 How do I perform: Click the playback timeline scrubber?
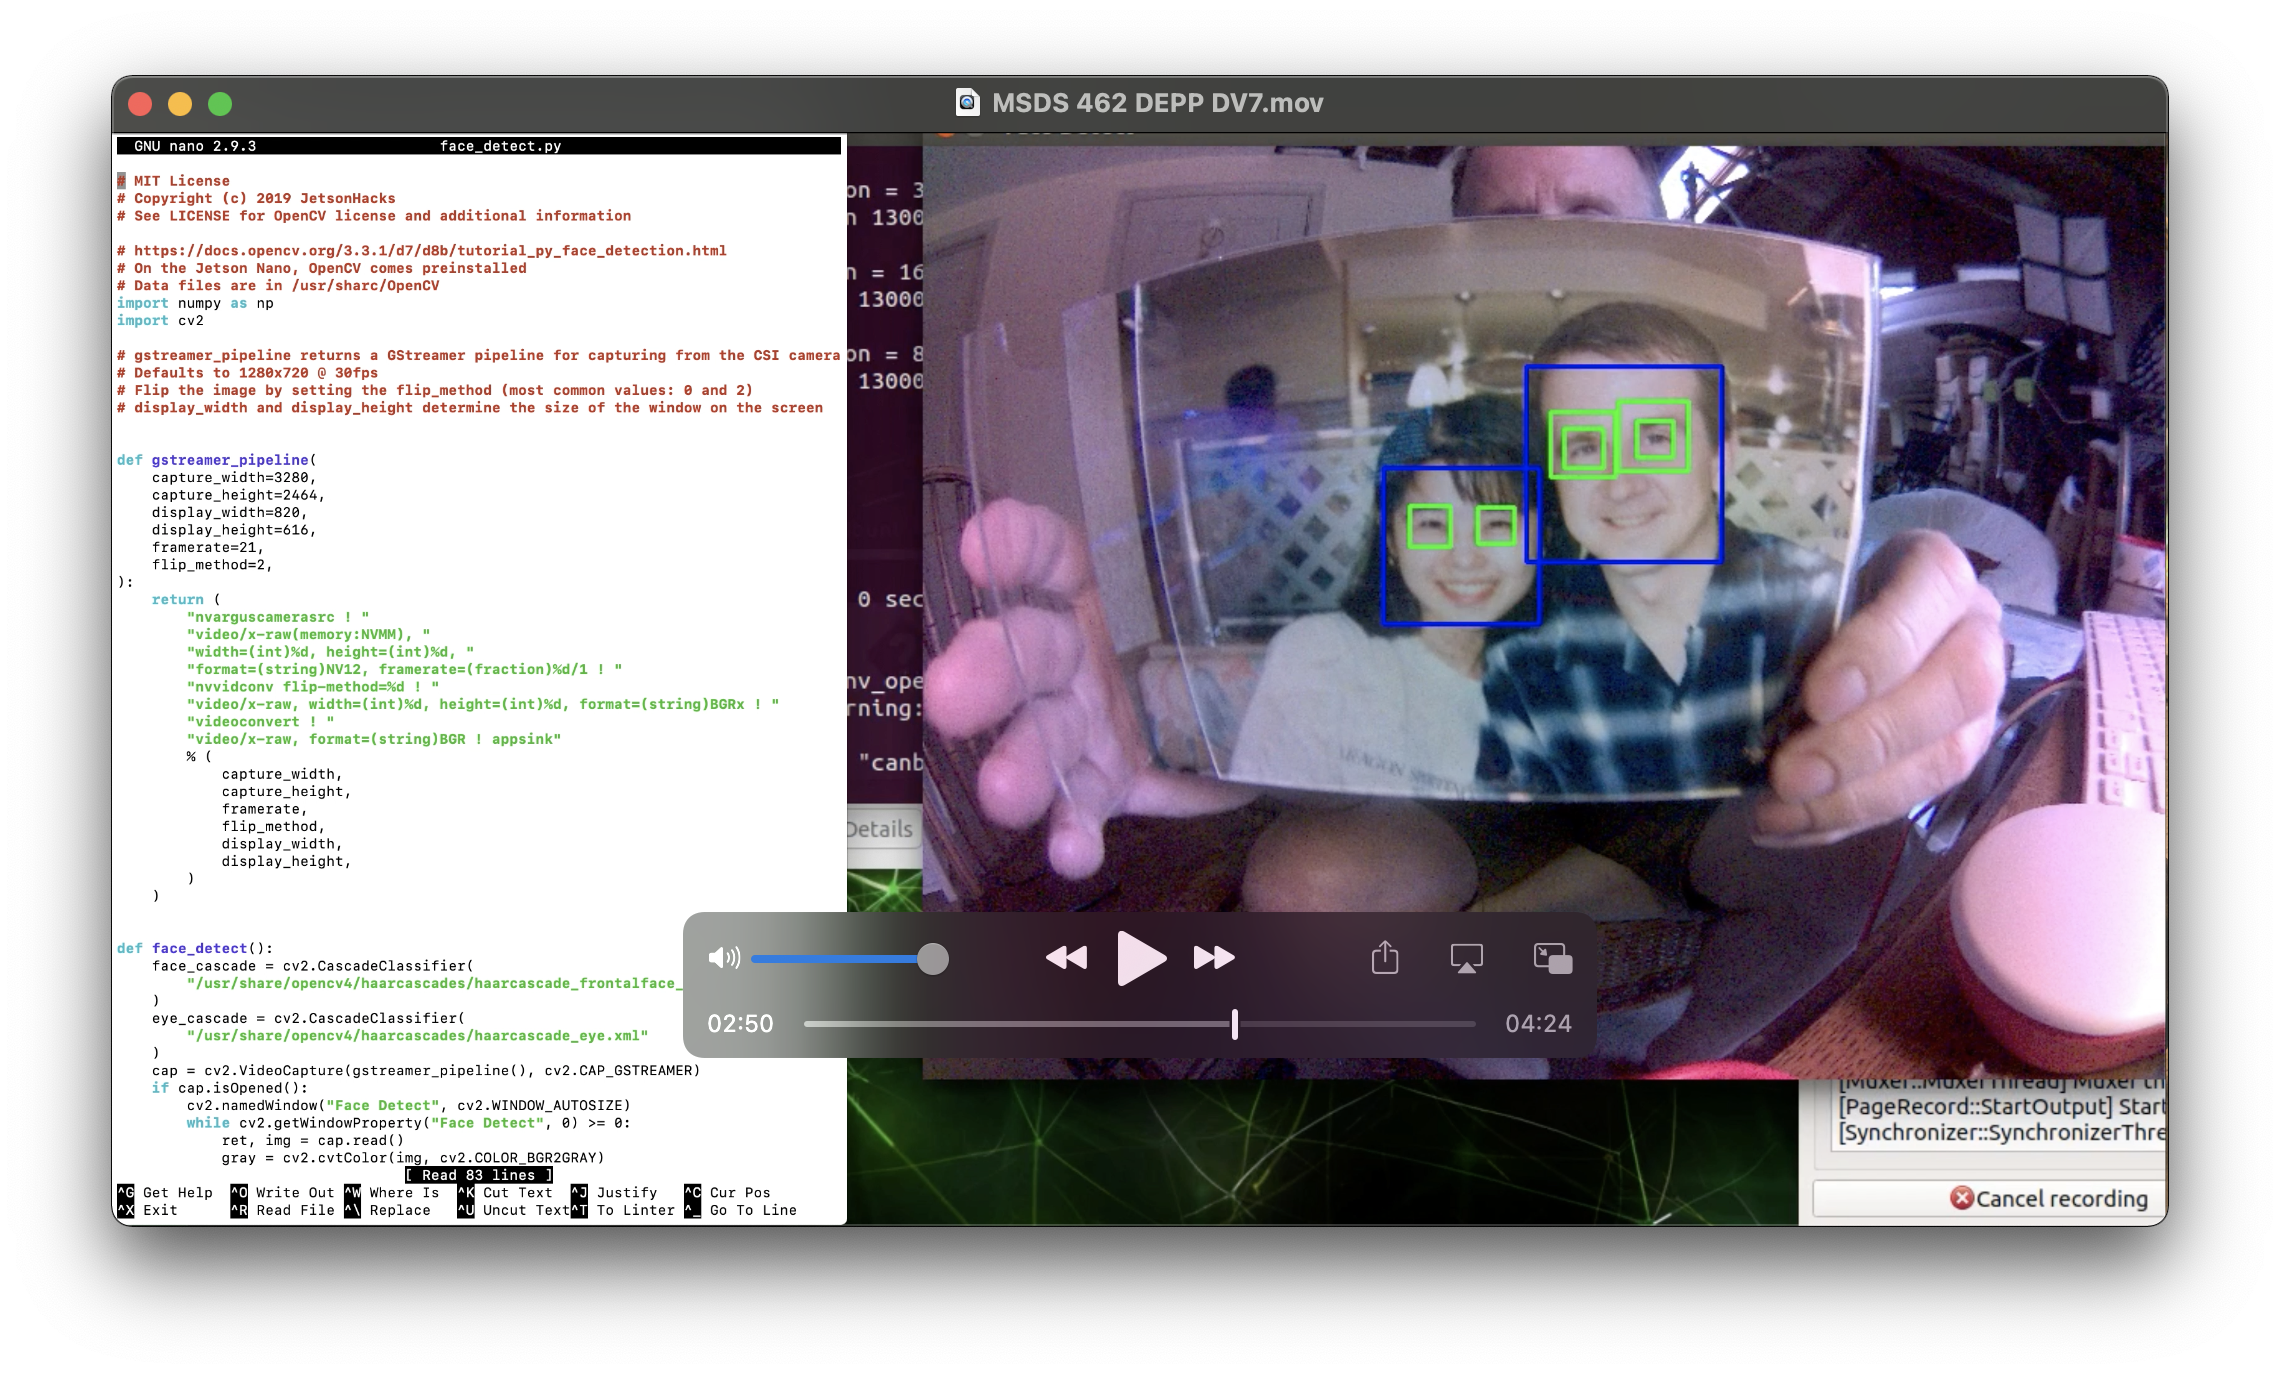(x=1235, y=1024)
